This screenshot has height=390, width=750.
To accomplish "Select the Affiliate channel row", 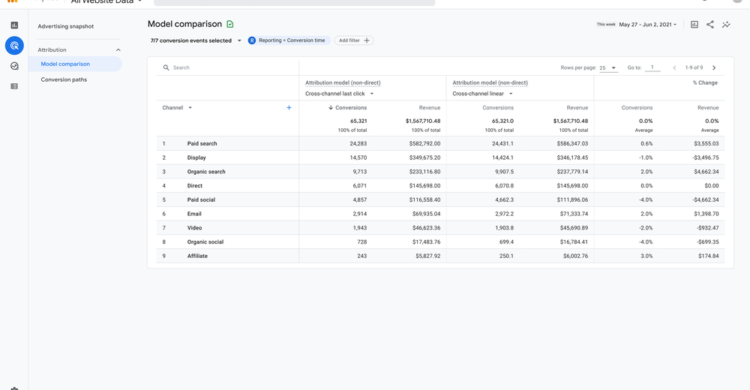I will [441, 256].
